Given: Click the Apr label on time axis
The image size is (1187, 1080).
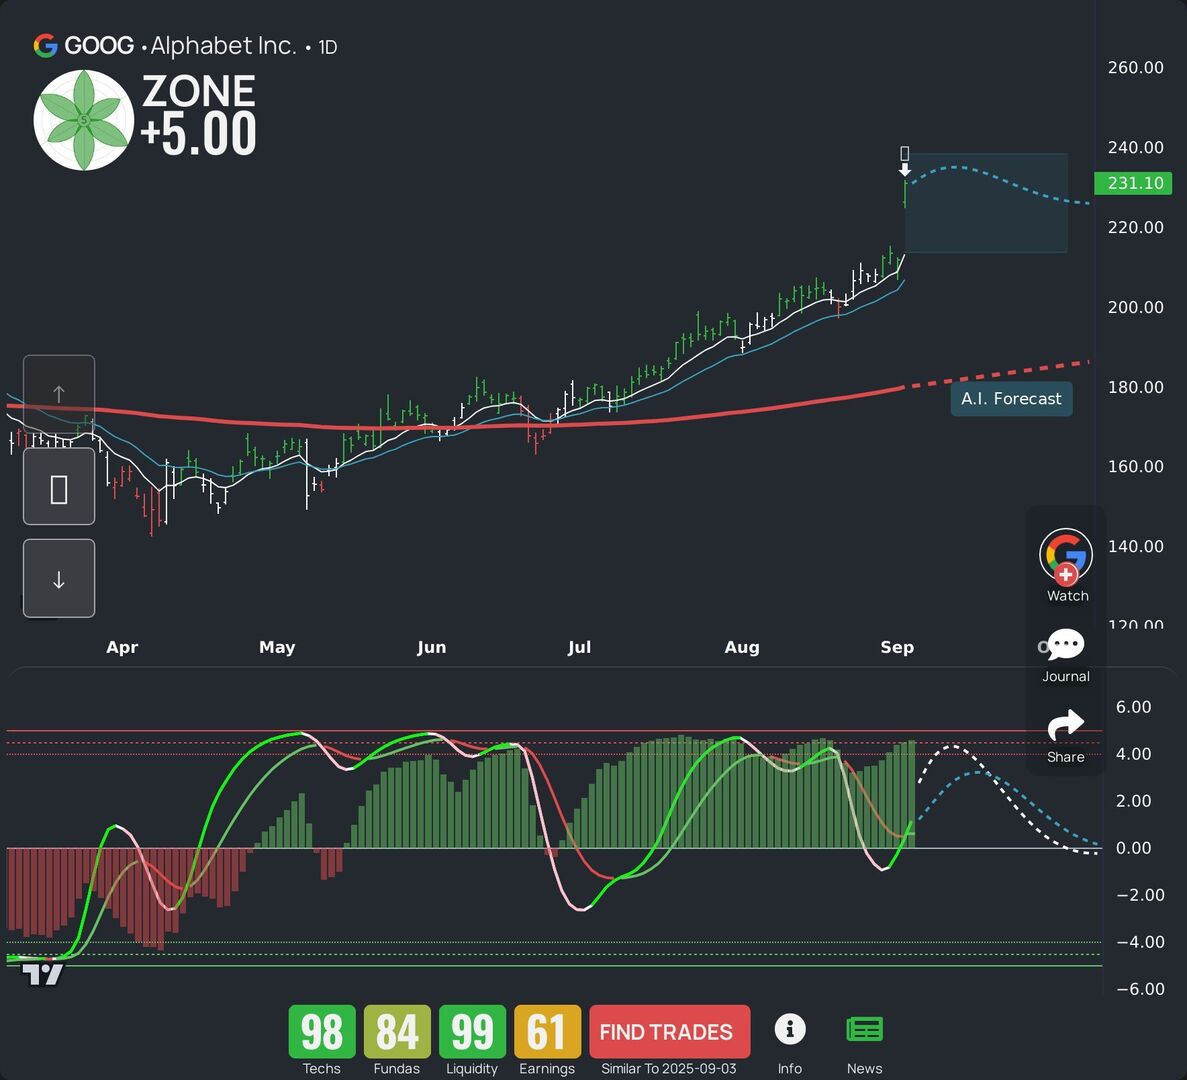Looking at the screenshot, I should click(x=122, y=647).
